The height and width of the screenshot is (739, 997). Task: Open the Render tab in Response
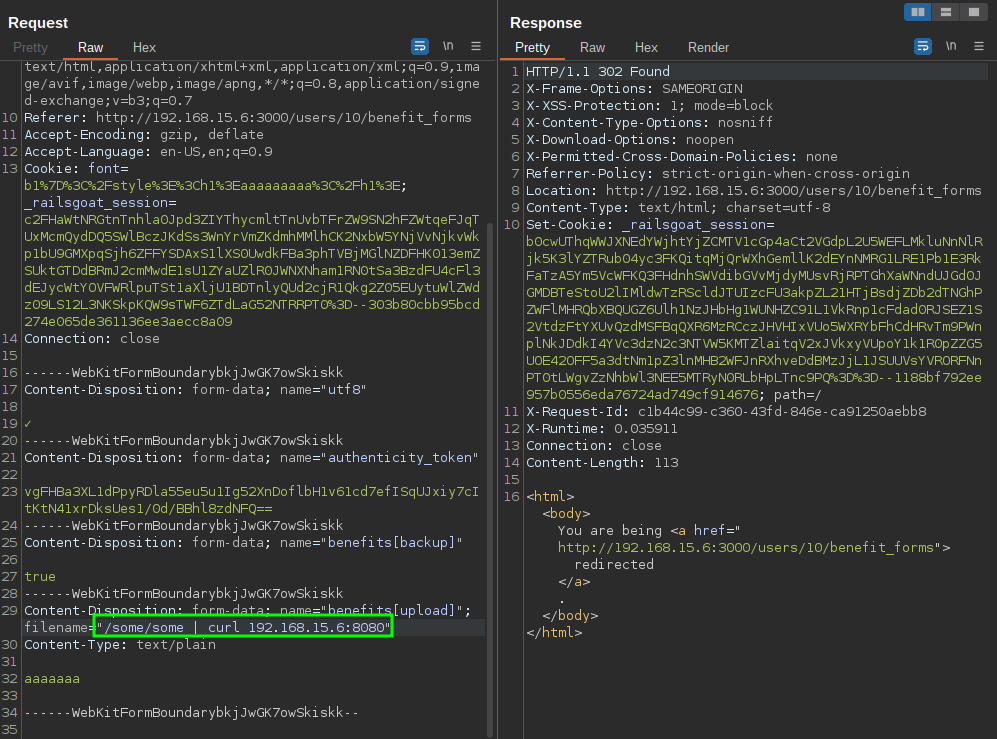[x=708, y=47]
